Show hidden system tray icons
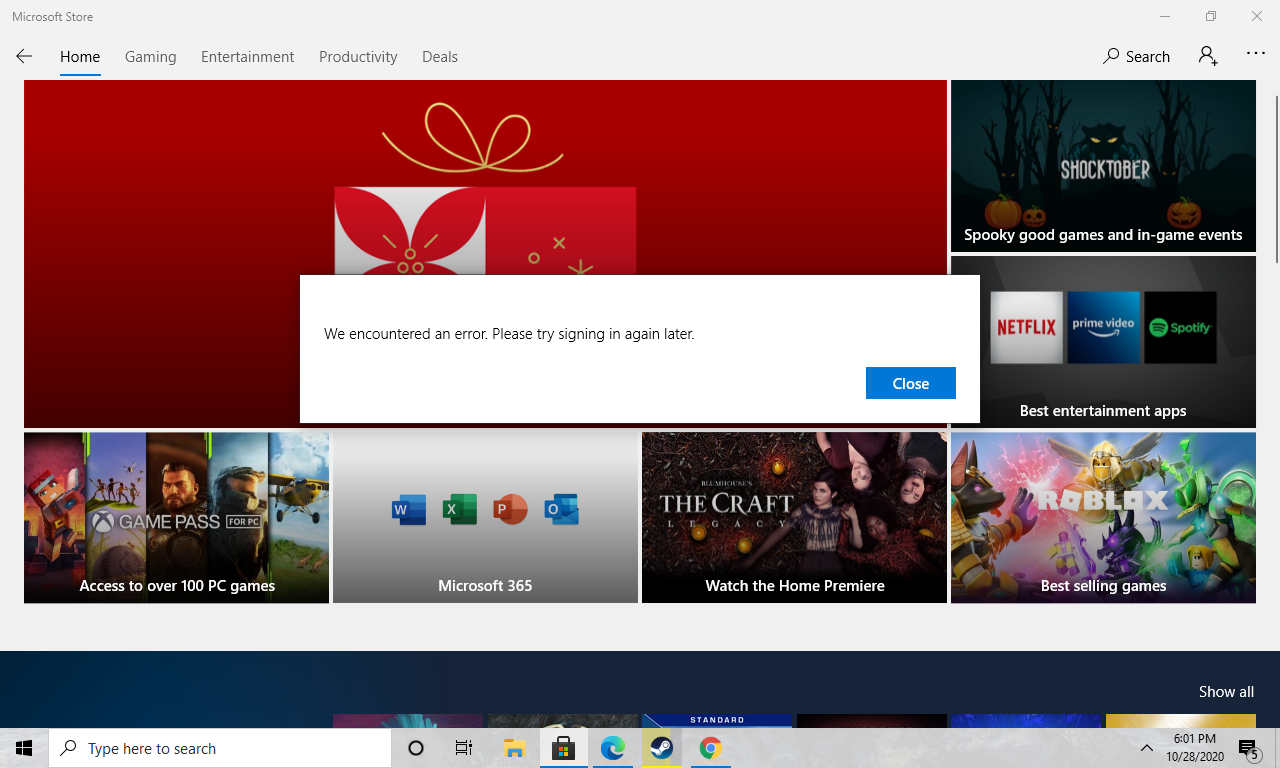The image size is (1280, 768). pyautogui.click(x=1146, y=748)
